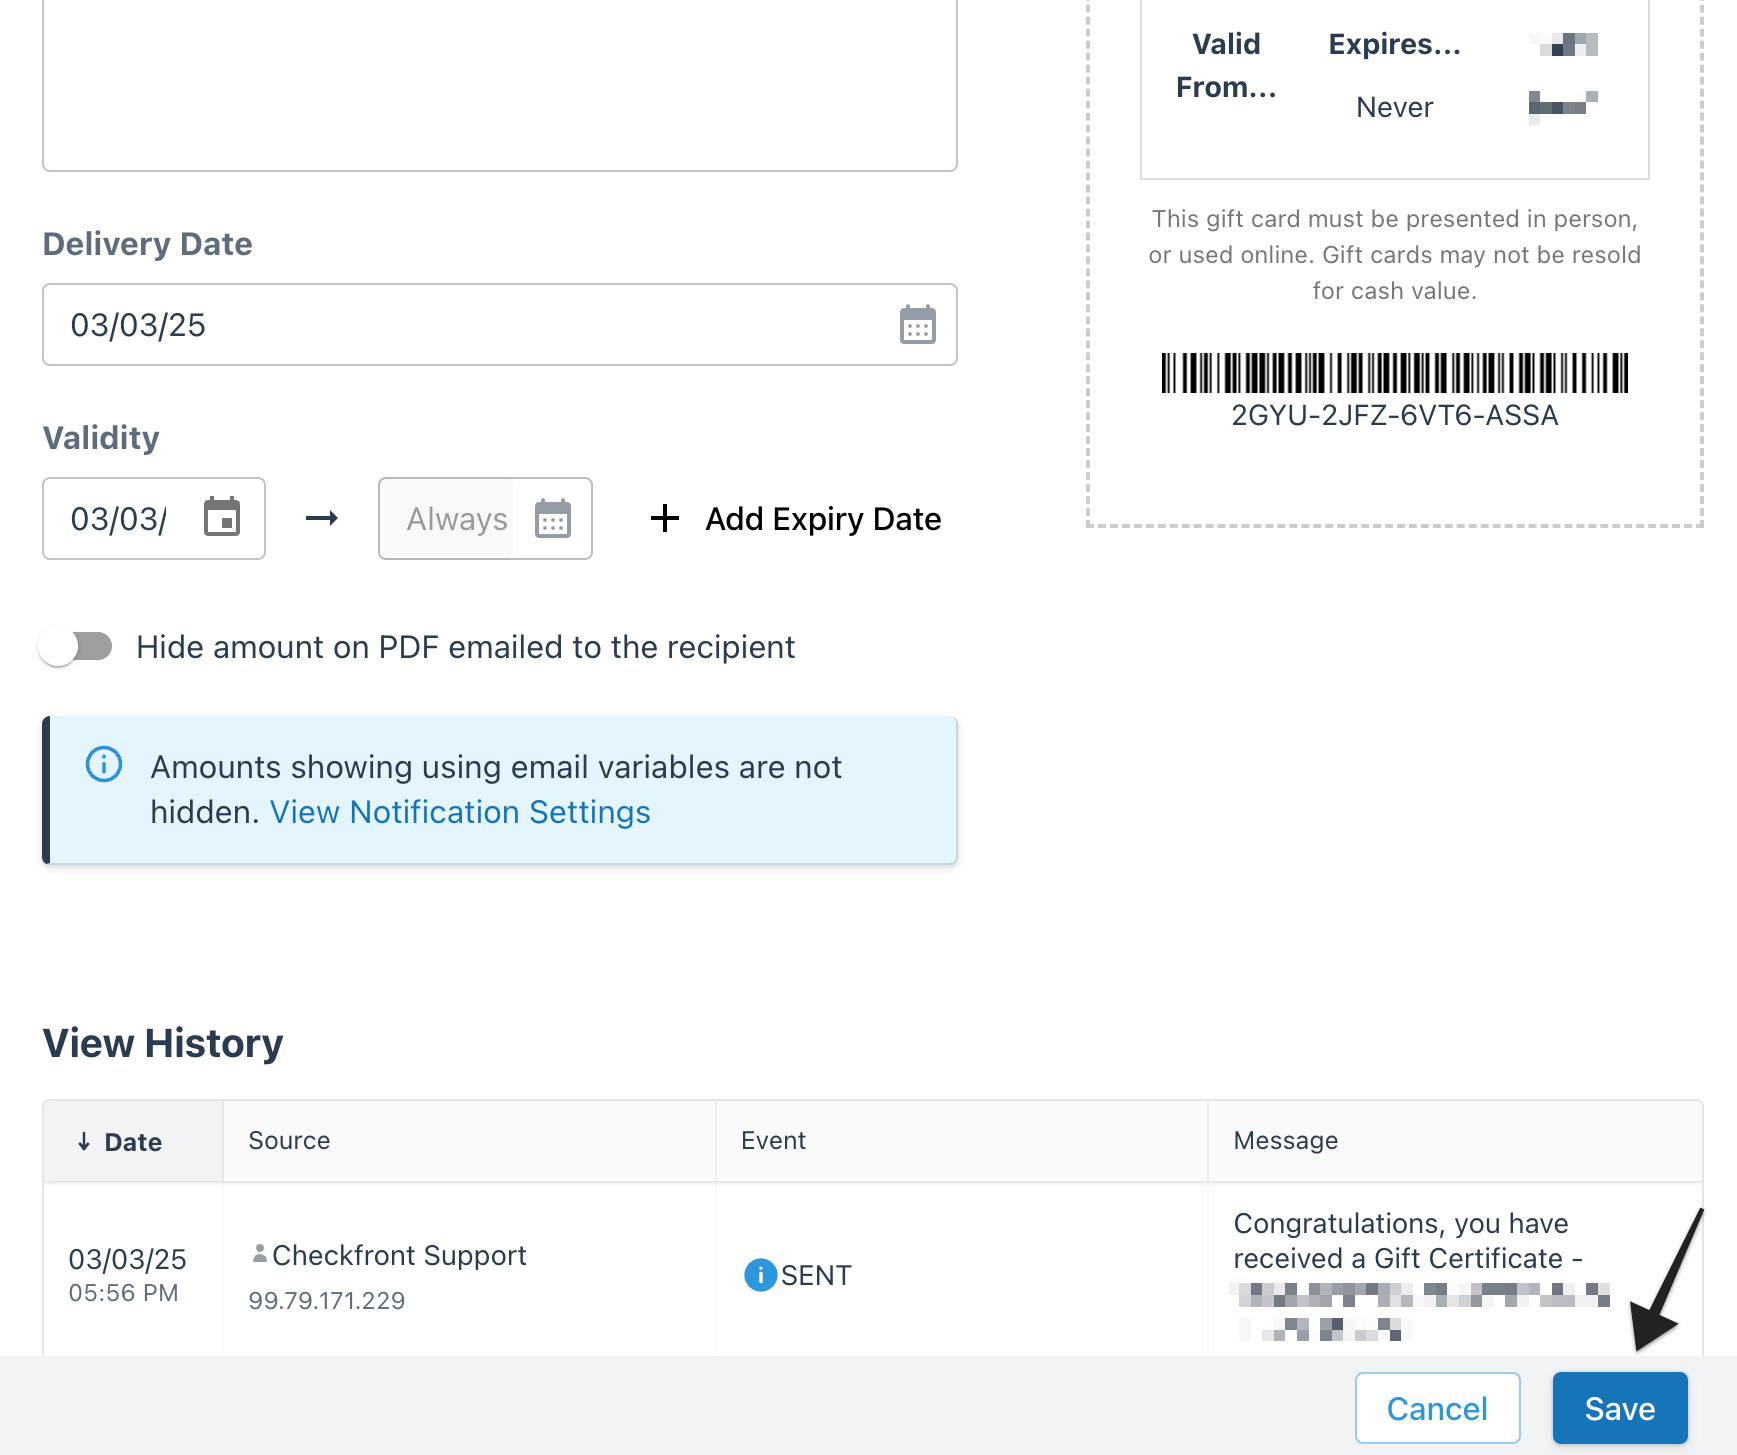Click the user icon beside Checkfront Support
This screenshot has width=1737, height=1455.
tap(259, 1253)
